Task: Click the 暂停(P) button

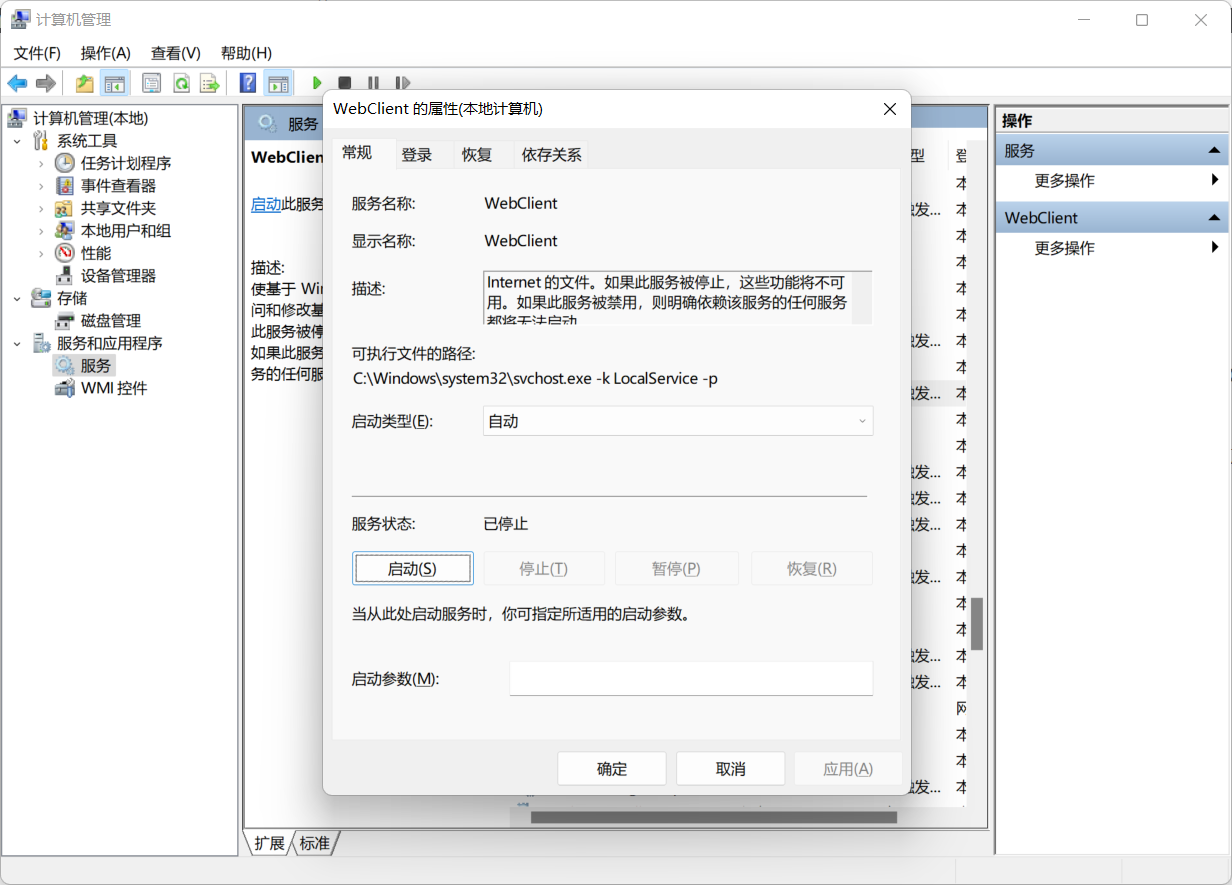Action: 676,568
